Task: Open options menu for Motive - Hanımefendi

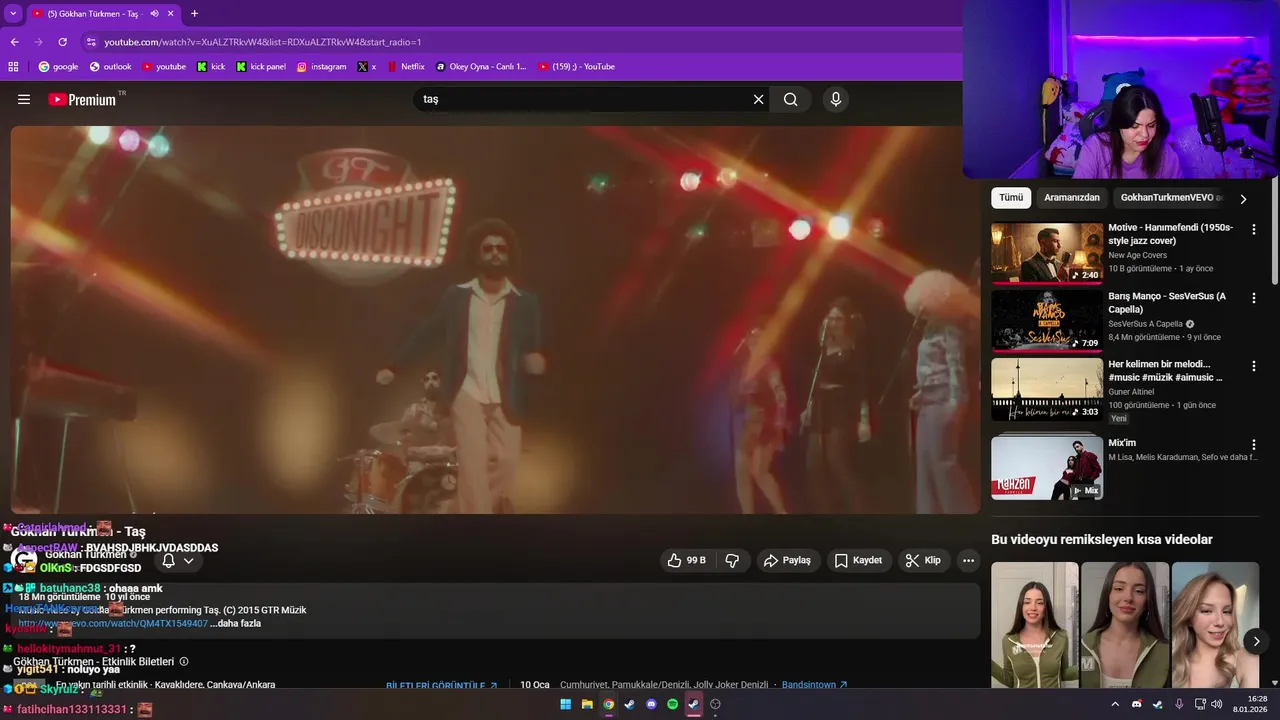Action: coord(1254,230)
